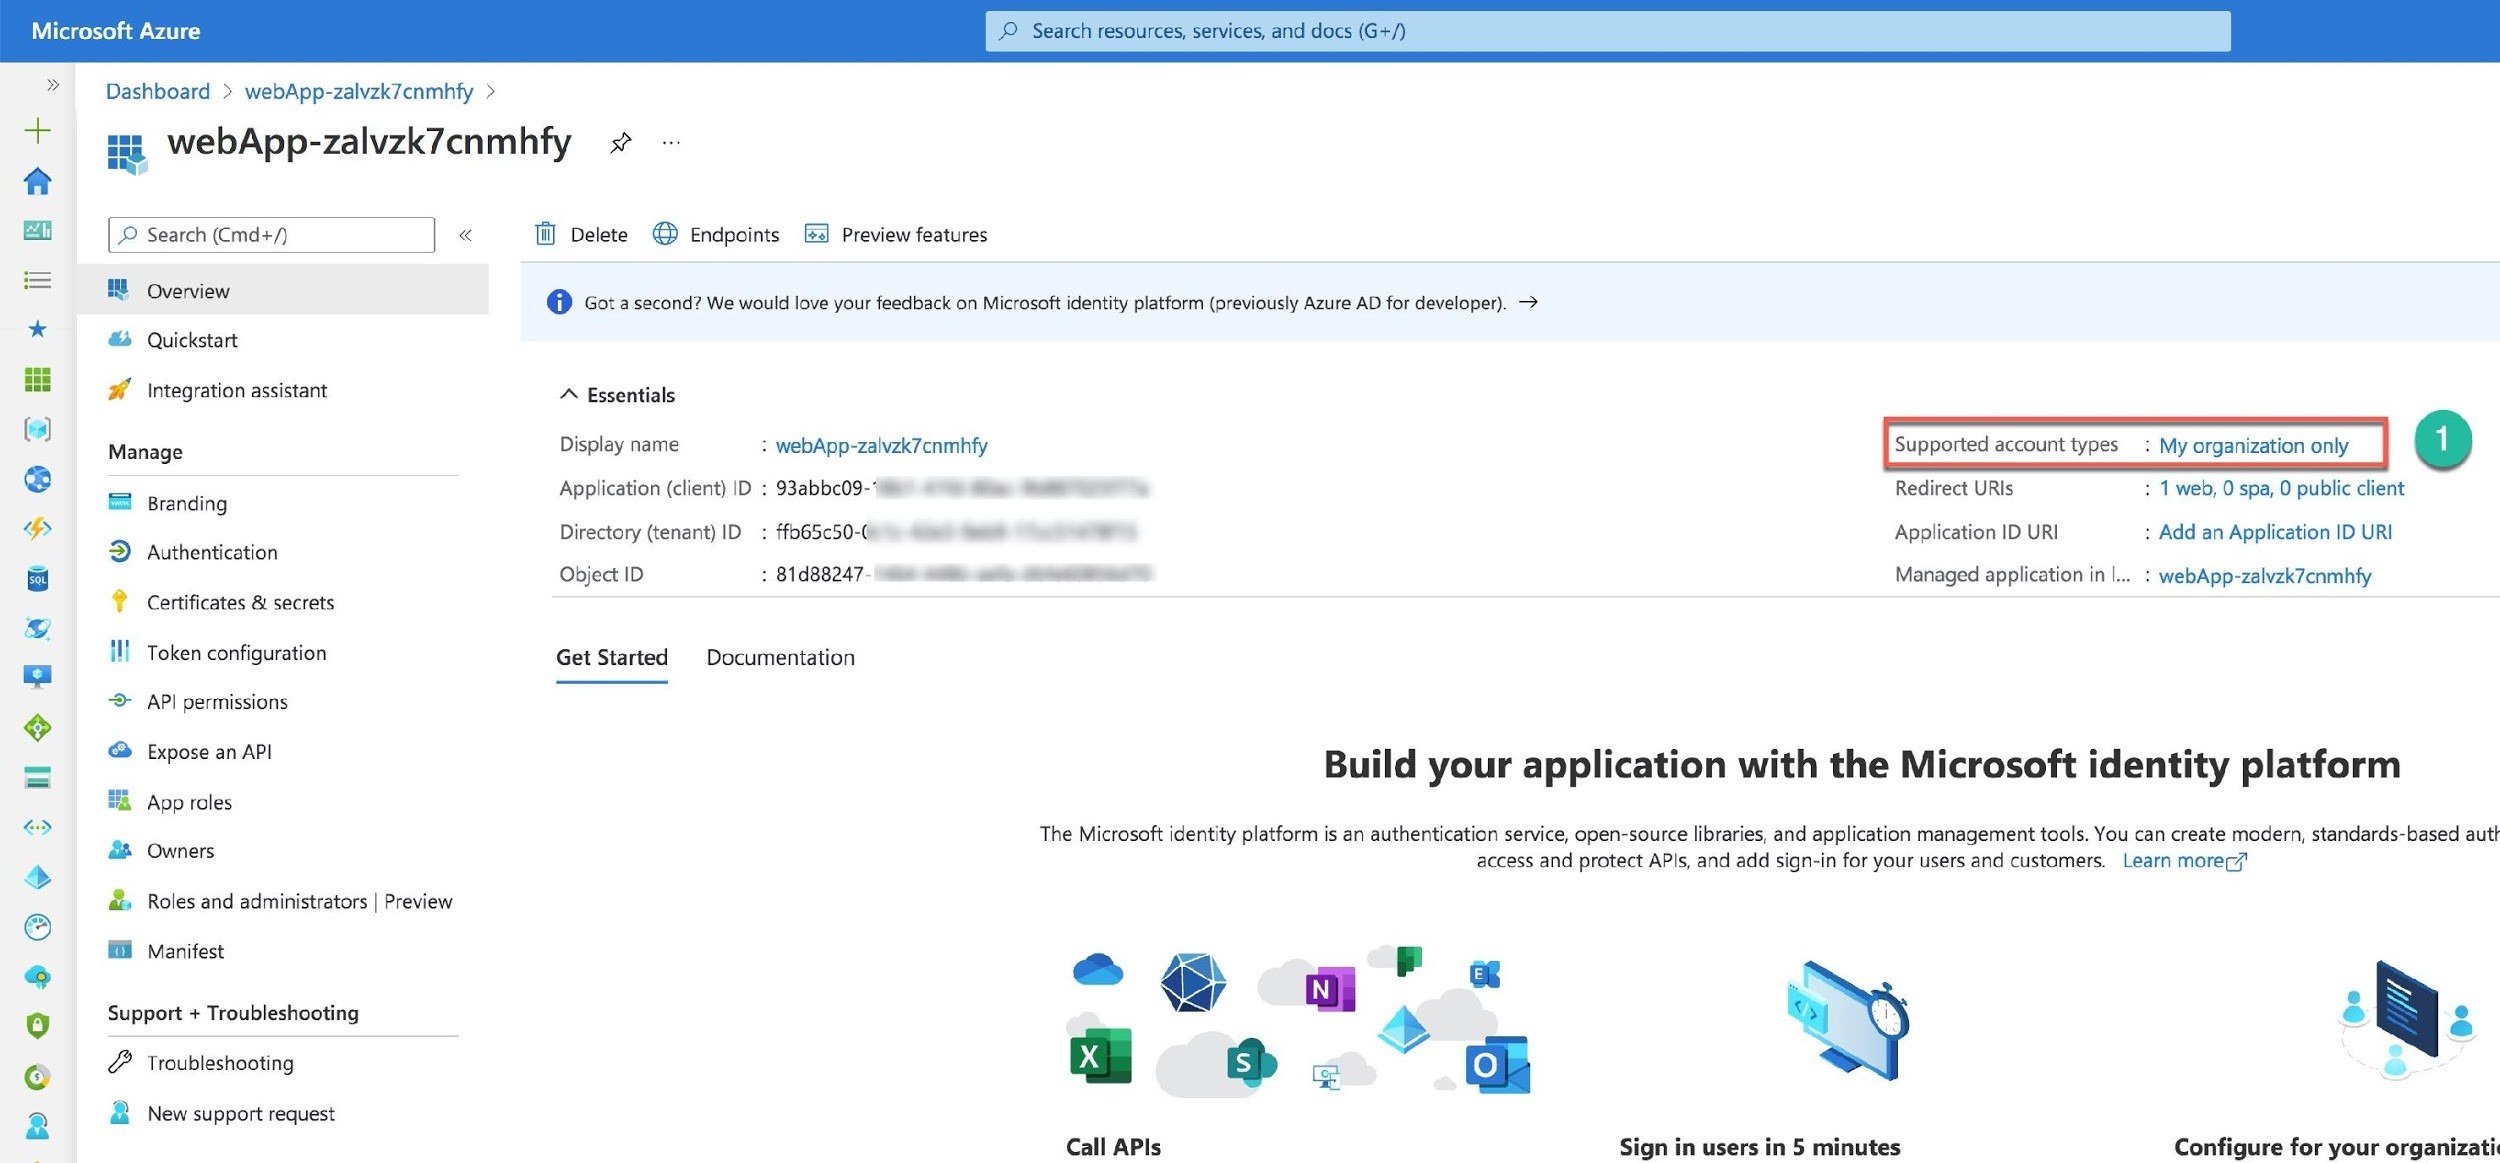The image size is (2500, 1163).
Task: Open the more options ellipsis beside title
Action: 671,143
